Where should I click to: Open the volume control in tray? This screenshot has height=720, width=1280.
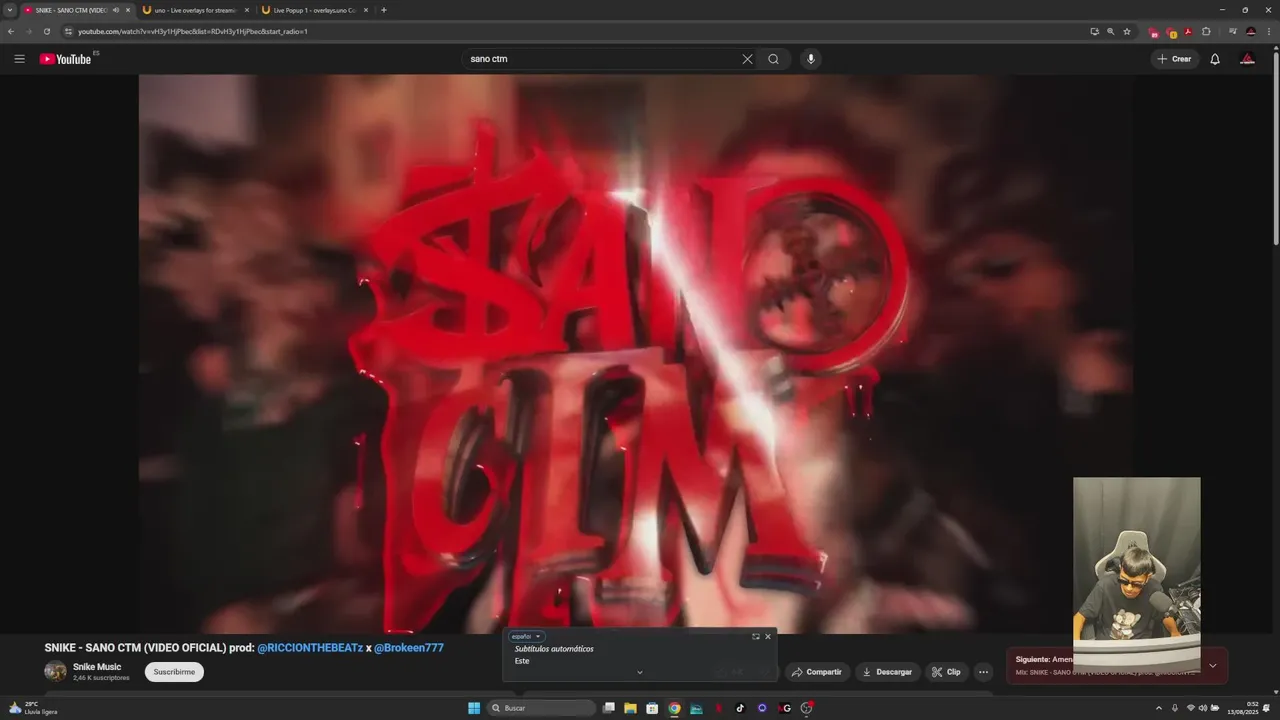coord(1203,708)
